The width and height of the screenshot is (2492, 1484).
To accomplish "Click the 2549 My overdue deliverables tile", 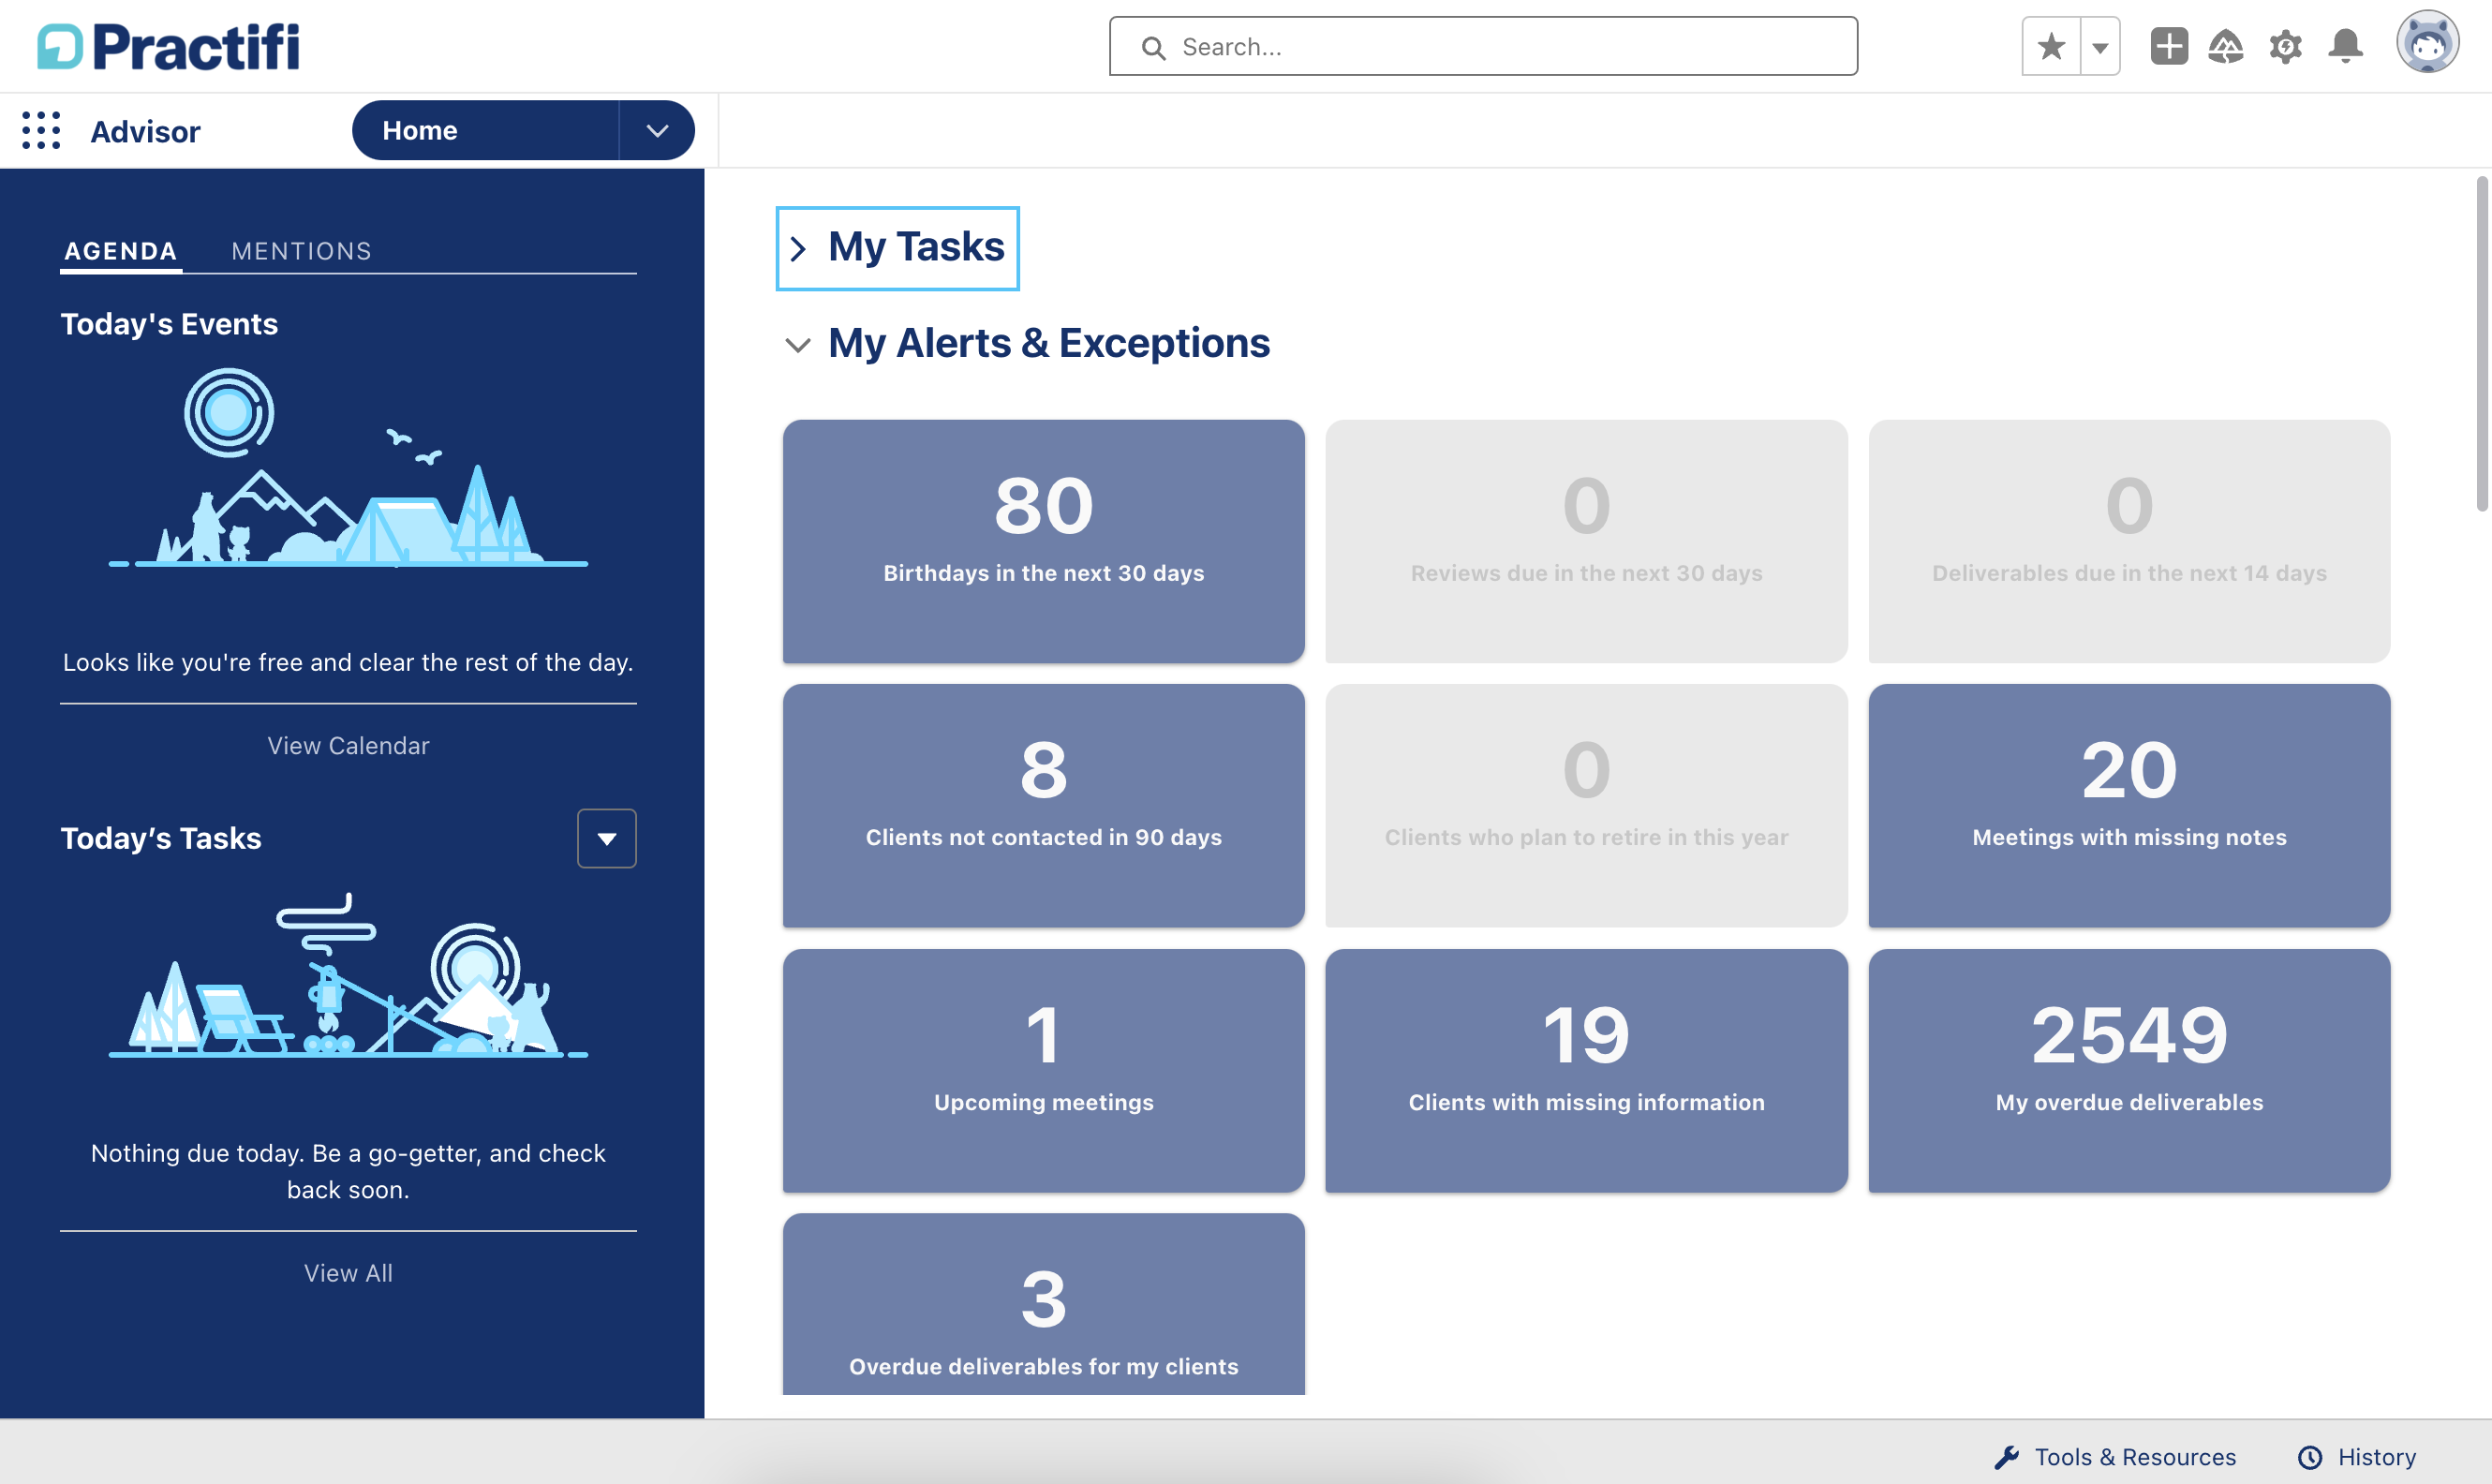I will coord(2128,1072).
